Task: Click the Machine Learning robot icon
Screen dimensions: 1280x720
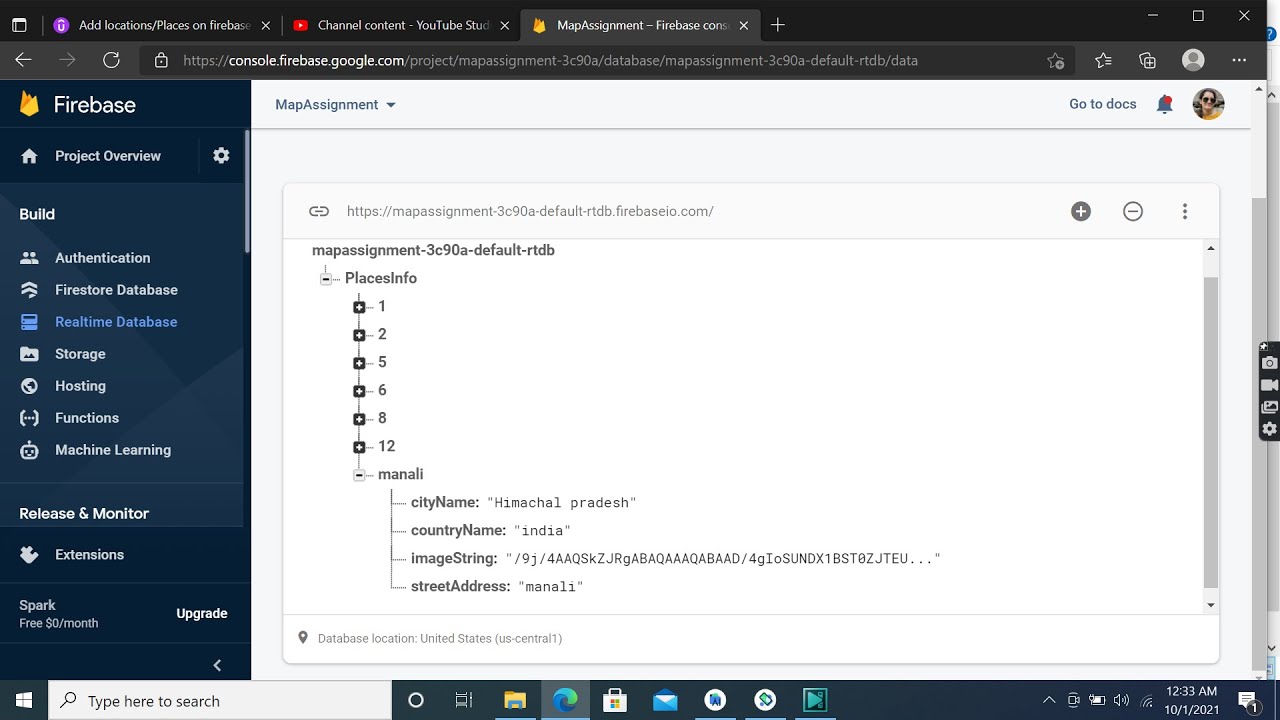Action: (29, 450)
